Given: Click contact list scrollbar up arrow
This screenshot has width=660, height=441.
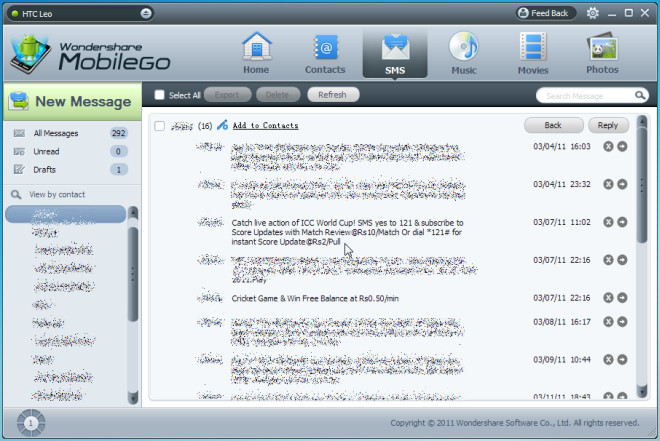Looking at the screenshot, I should click(x=133, y=212).
